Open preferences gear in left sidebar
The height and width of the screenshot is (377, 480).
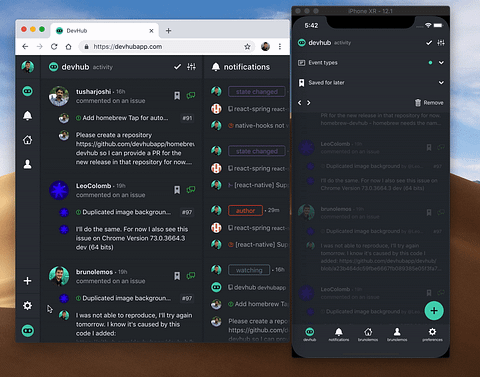click(27, 305)
